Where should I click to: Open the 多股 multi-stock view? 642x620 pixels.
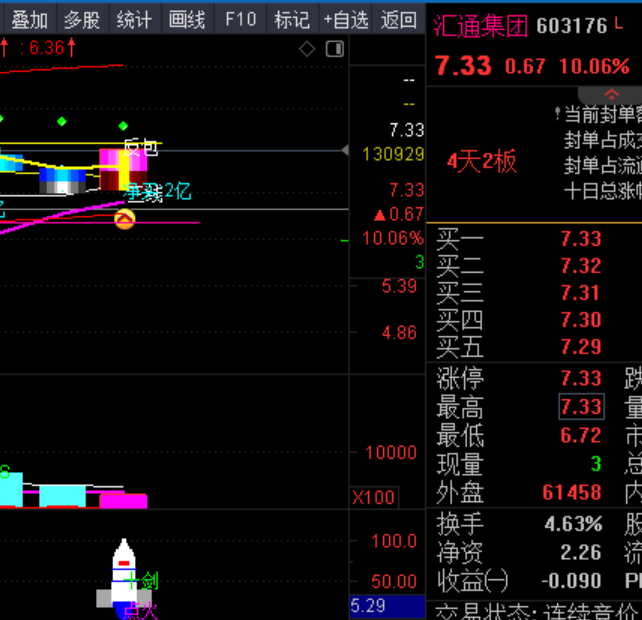click(x=82, y=20)
